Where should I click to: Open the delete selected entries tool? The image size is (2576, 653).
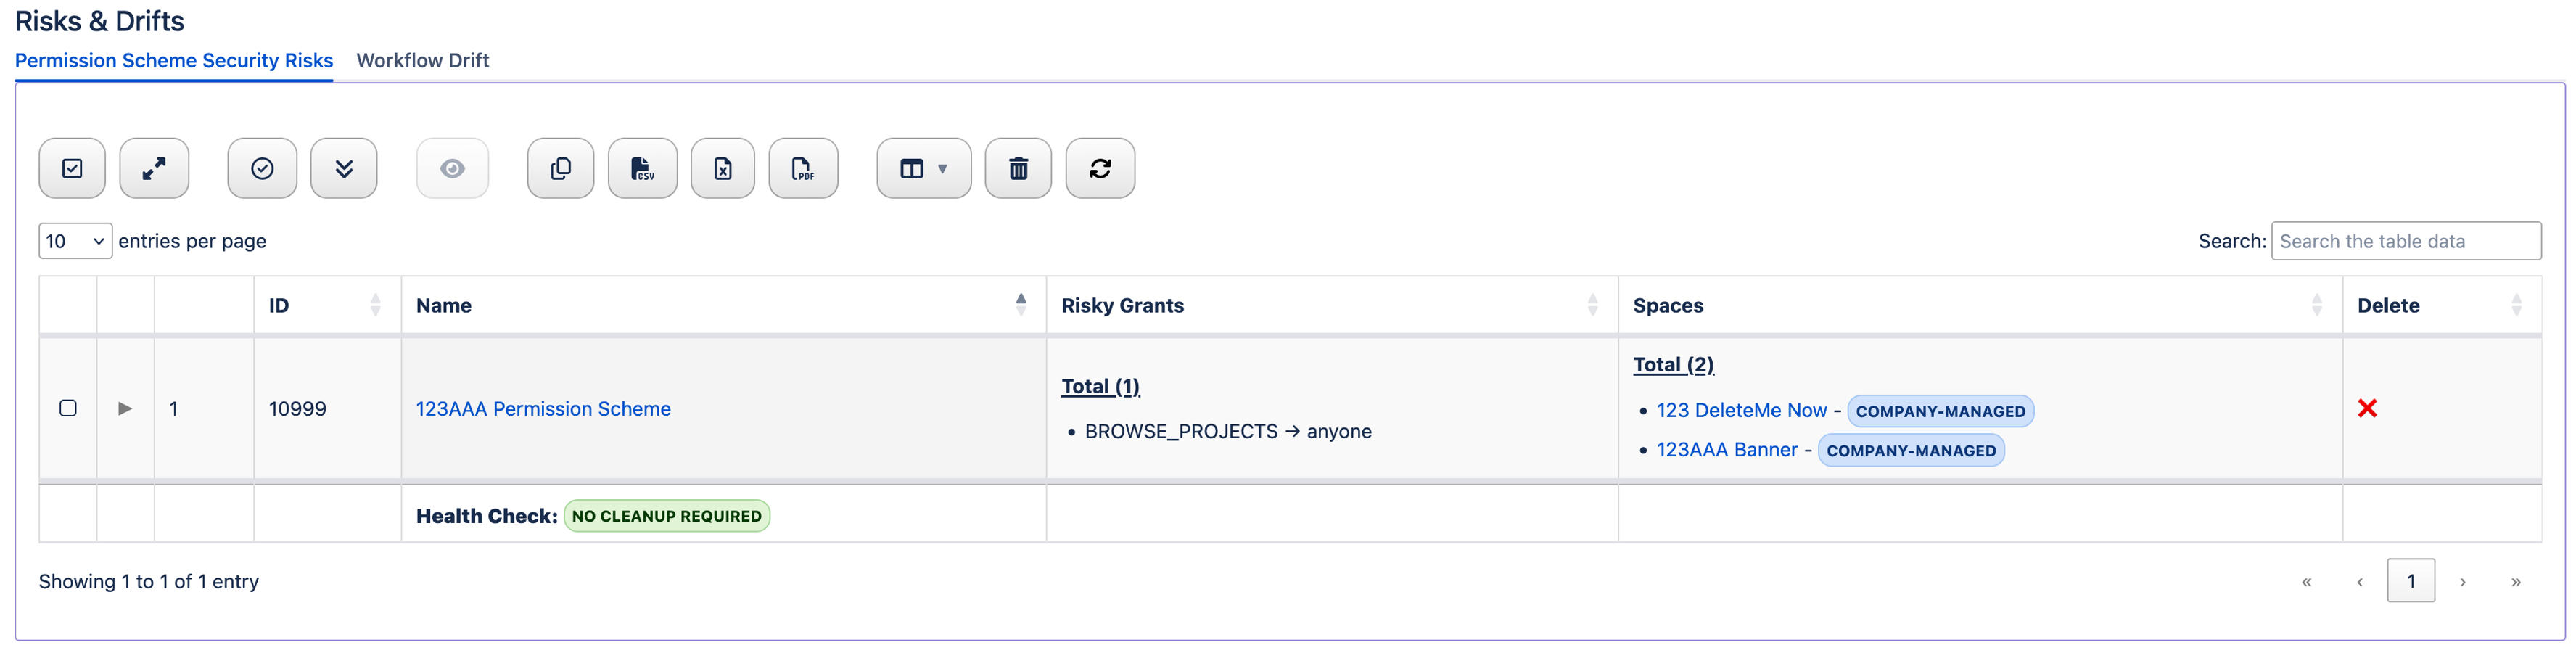pyautogui.click(x=1018, y=168)
